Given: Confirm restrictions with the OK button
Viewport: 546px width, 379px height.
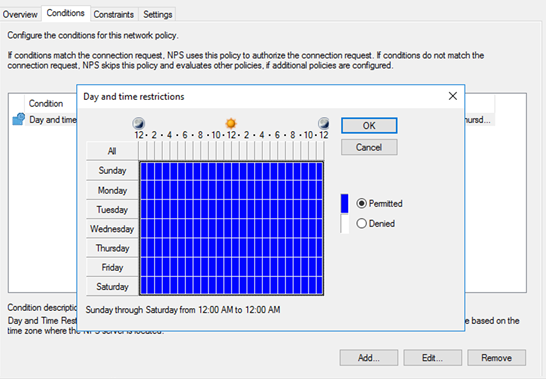Looking at the screenshot, I should pyautogui.click(x=369, y=125).
